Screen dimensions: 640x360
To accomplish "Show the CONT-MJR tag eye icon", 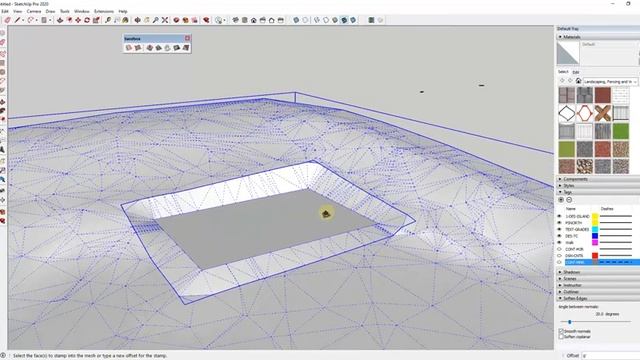I will point(560,249).
